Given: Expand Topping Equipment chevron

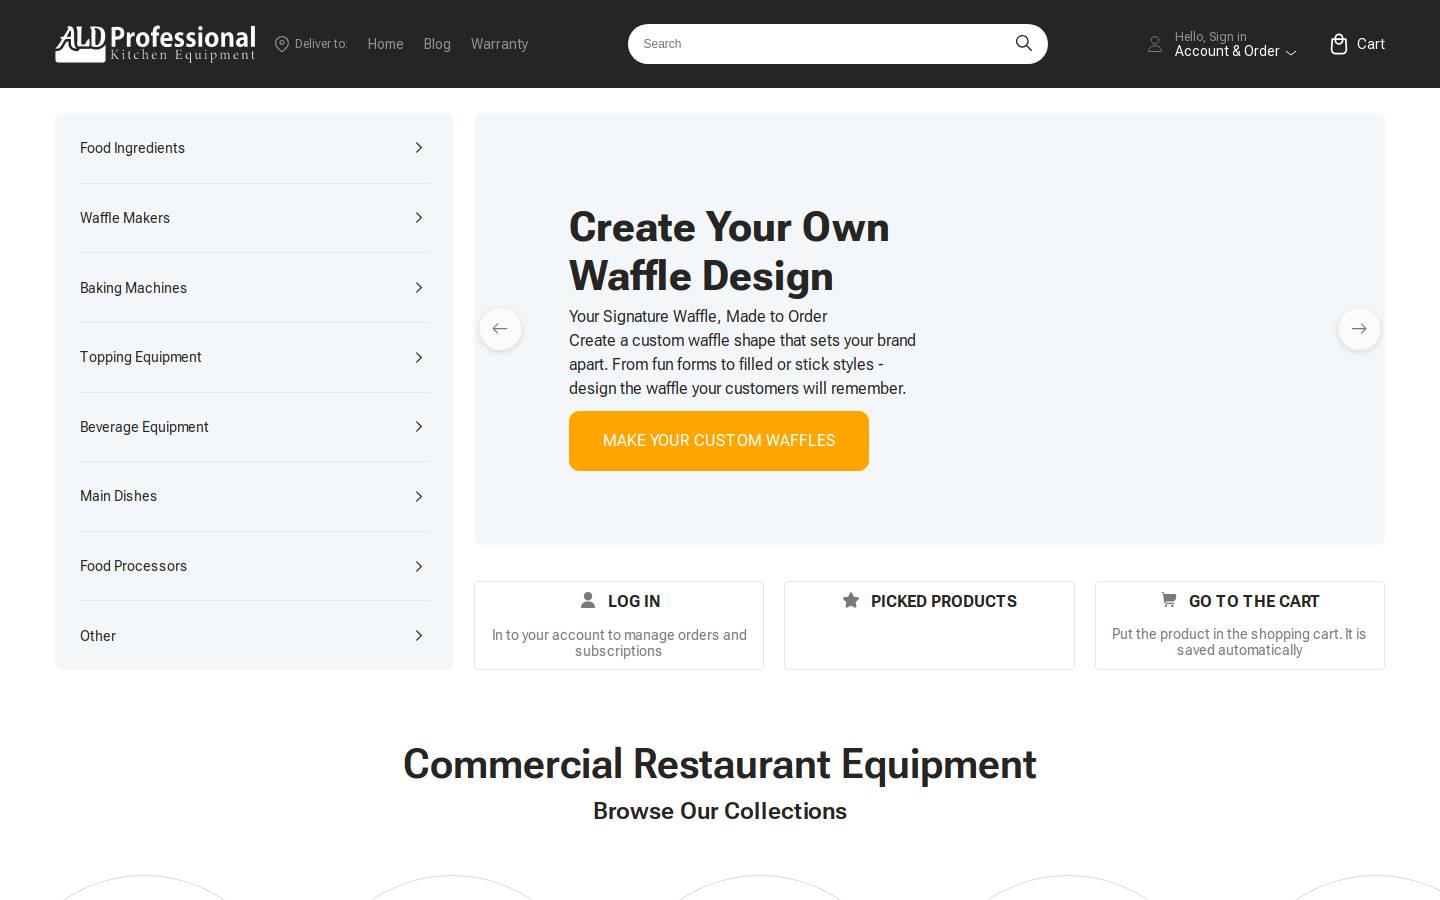Looking at the screenshot, I should [x=419, y=357].
